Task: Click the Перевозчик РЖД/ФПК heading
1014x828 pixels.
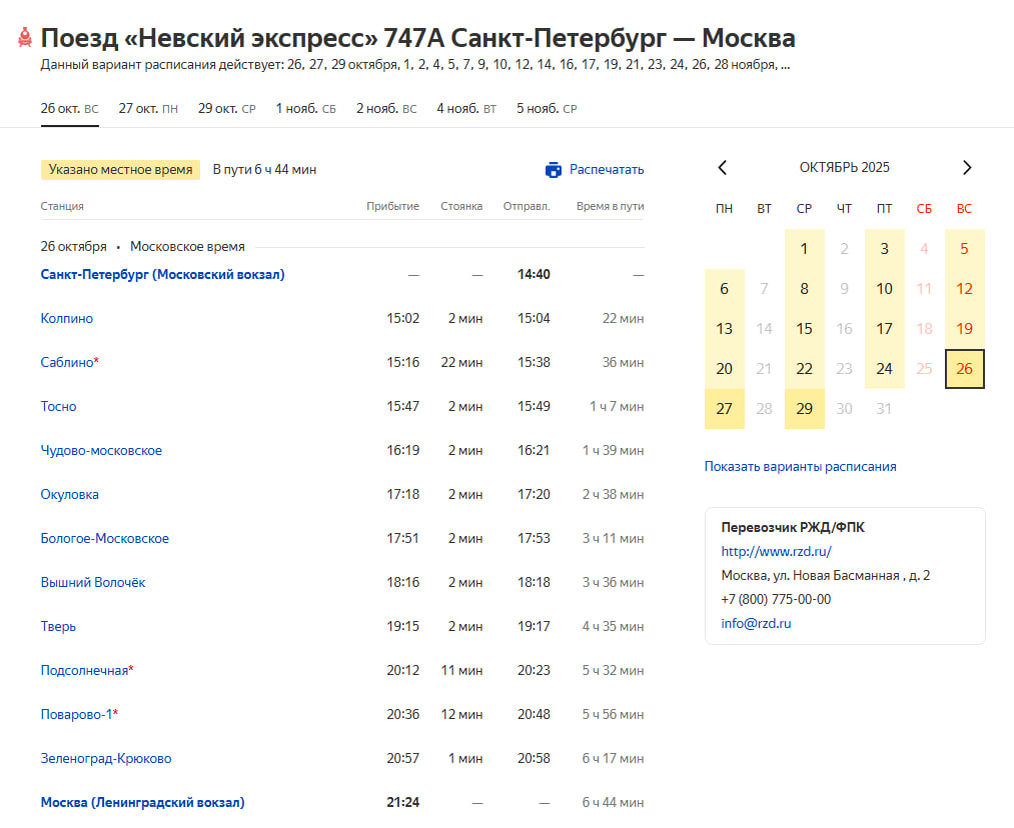Action: tap(793, 527)
